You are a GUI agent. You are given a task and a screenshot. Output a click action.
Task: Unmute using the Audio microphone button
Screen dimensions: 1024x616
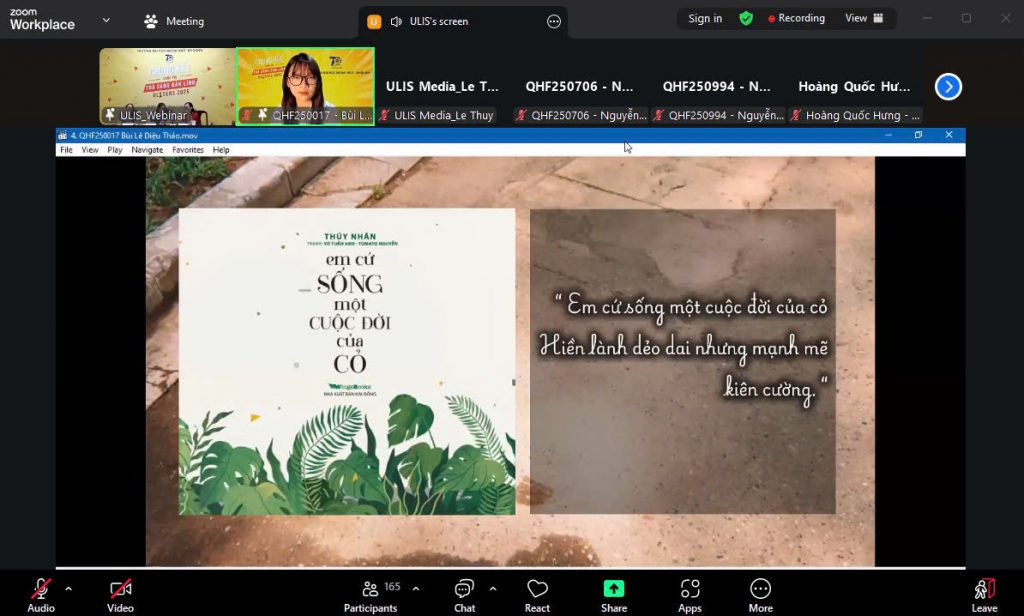(x=40, y=594)
